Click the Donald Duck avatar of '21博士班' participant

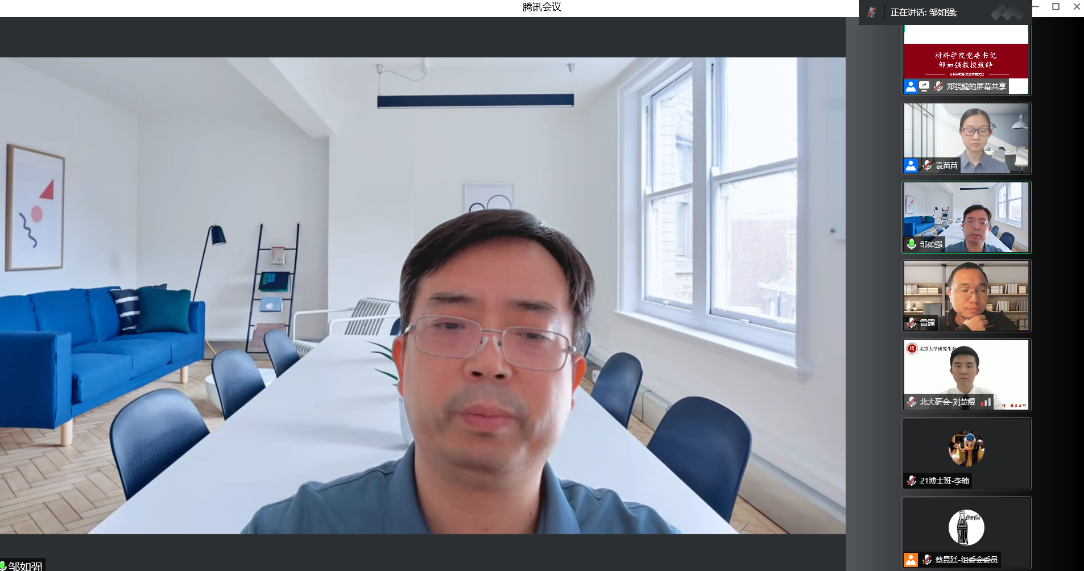click(x=966, y=447)
